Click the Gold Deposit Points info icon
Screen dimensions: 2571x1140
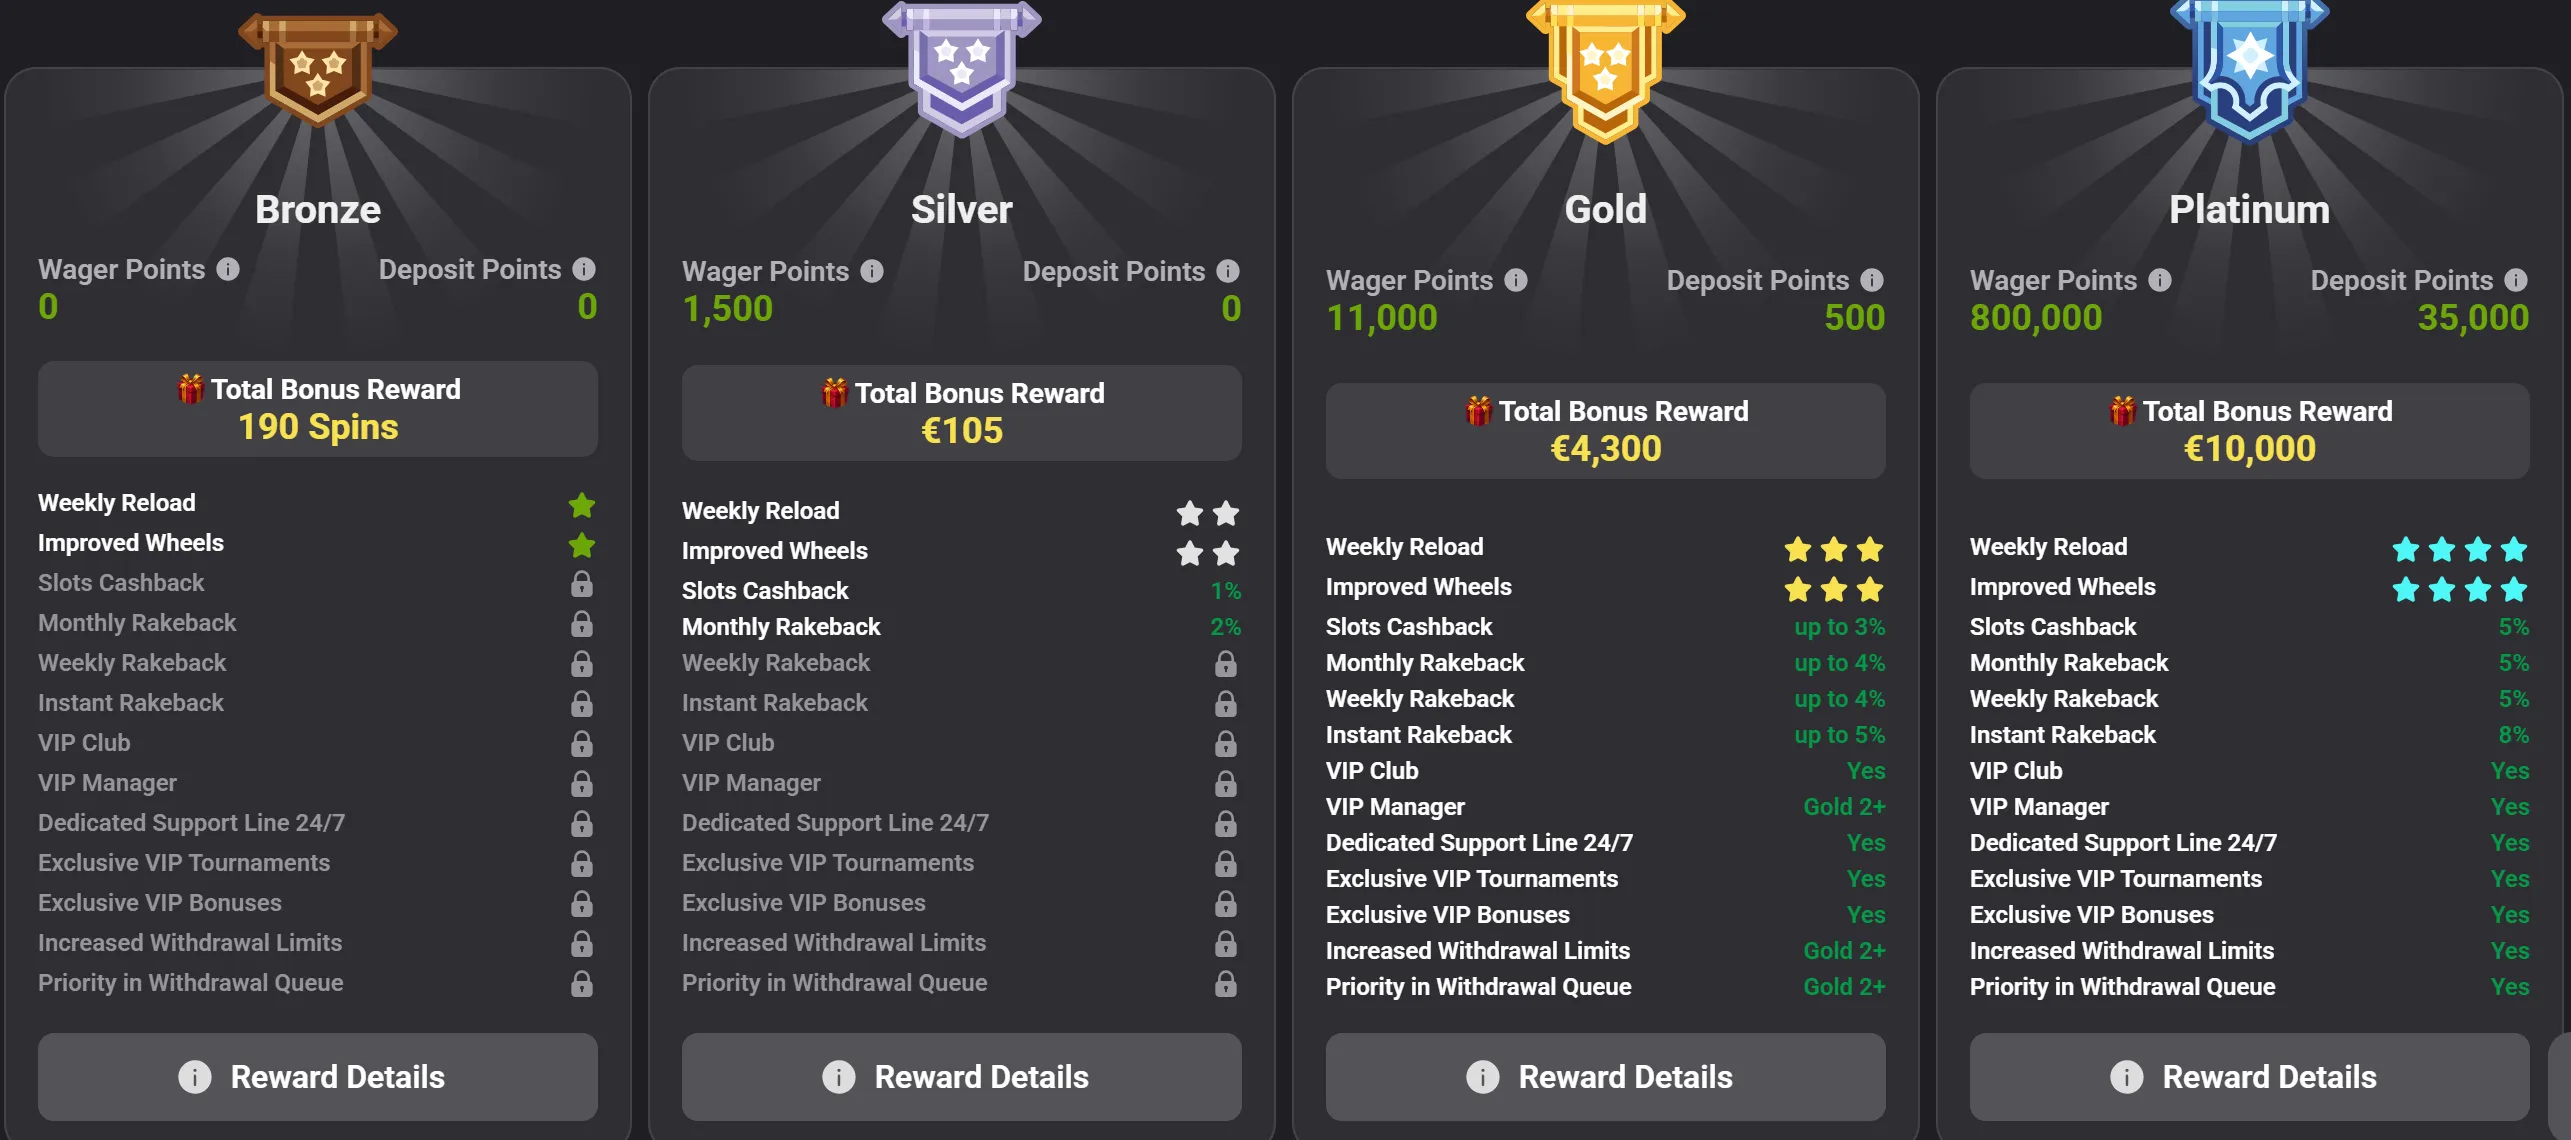[x=1872, y=280]
